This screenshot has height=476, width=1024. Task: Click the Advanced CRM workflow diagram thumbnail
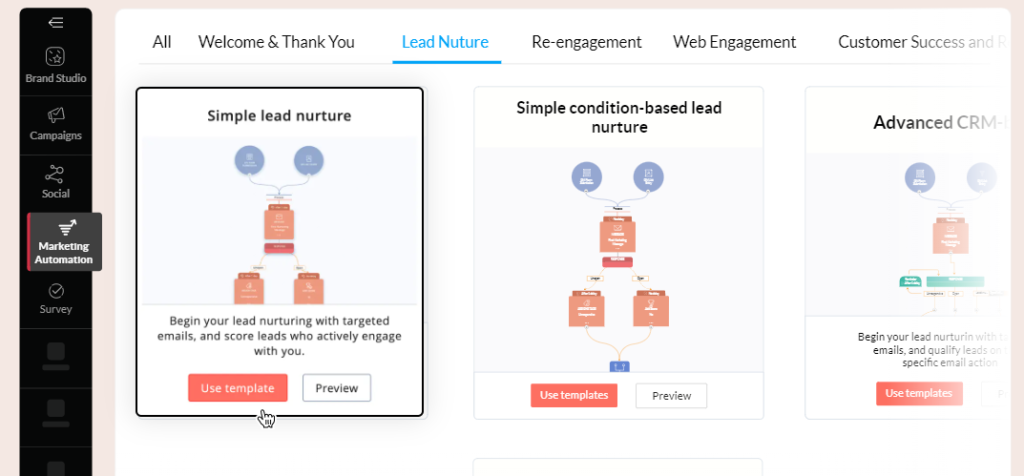[907, 237]
